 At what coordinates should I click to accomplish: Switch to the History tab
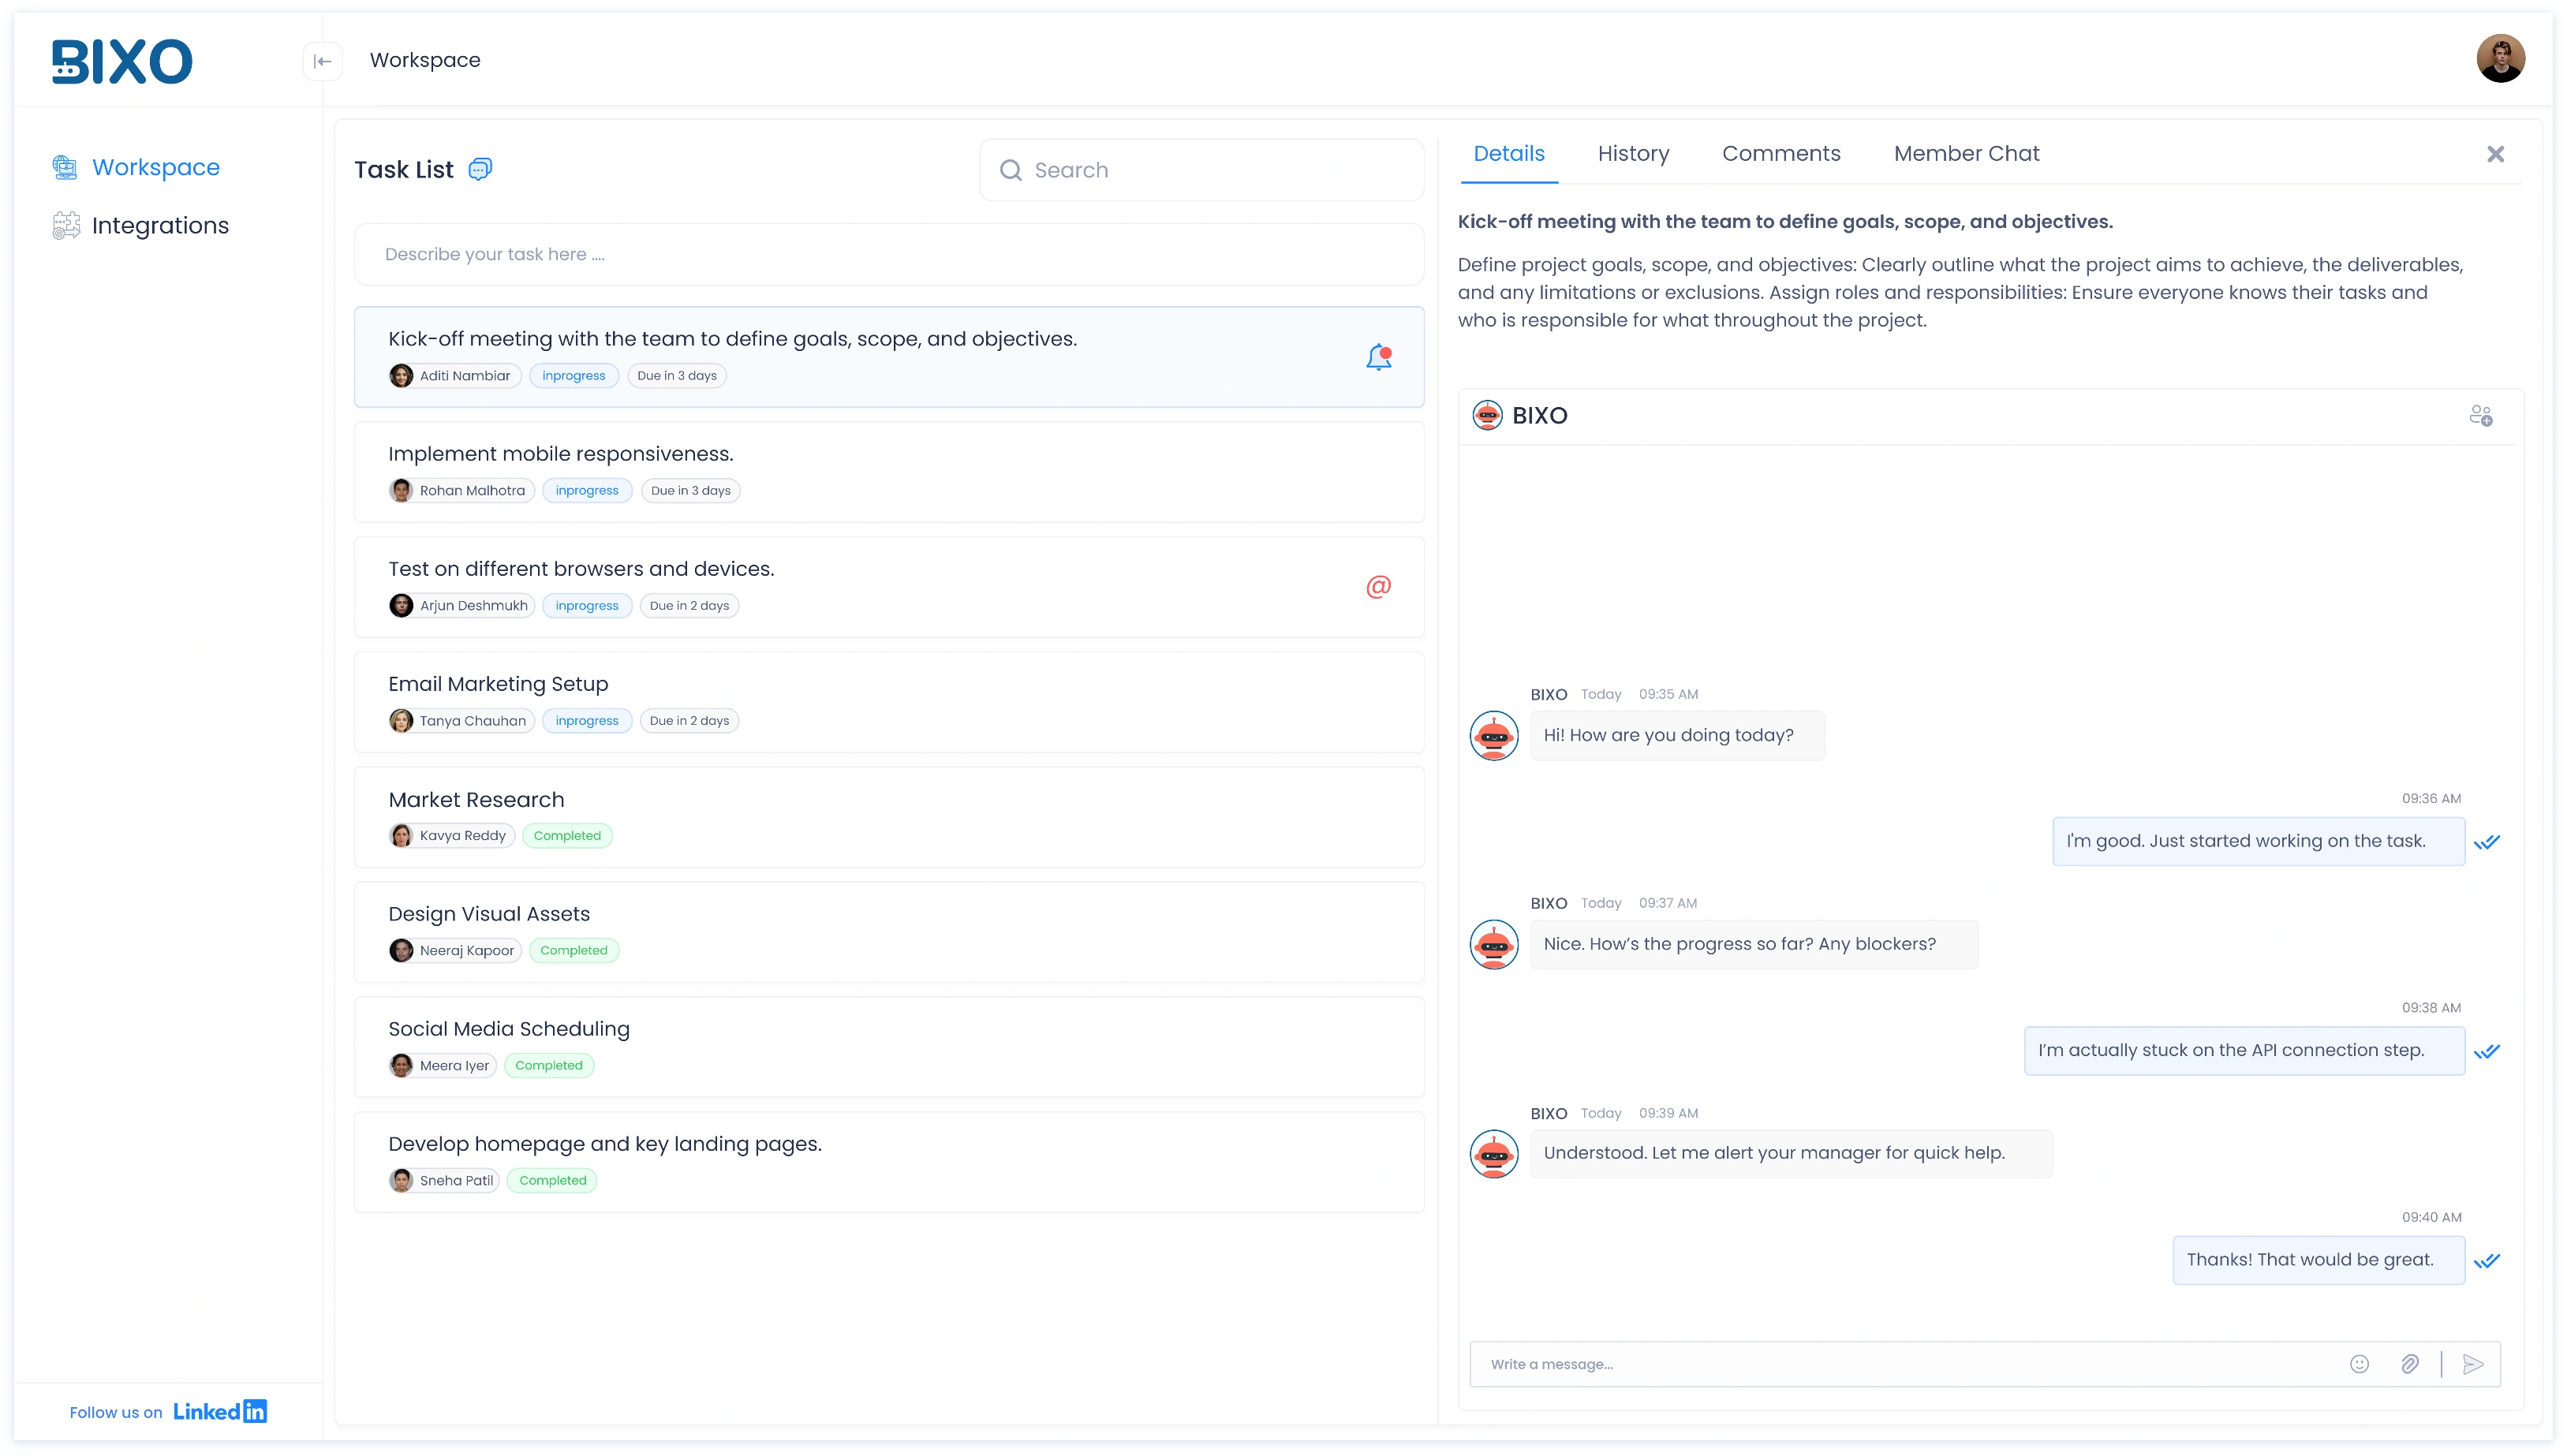1632,153
